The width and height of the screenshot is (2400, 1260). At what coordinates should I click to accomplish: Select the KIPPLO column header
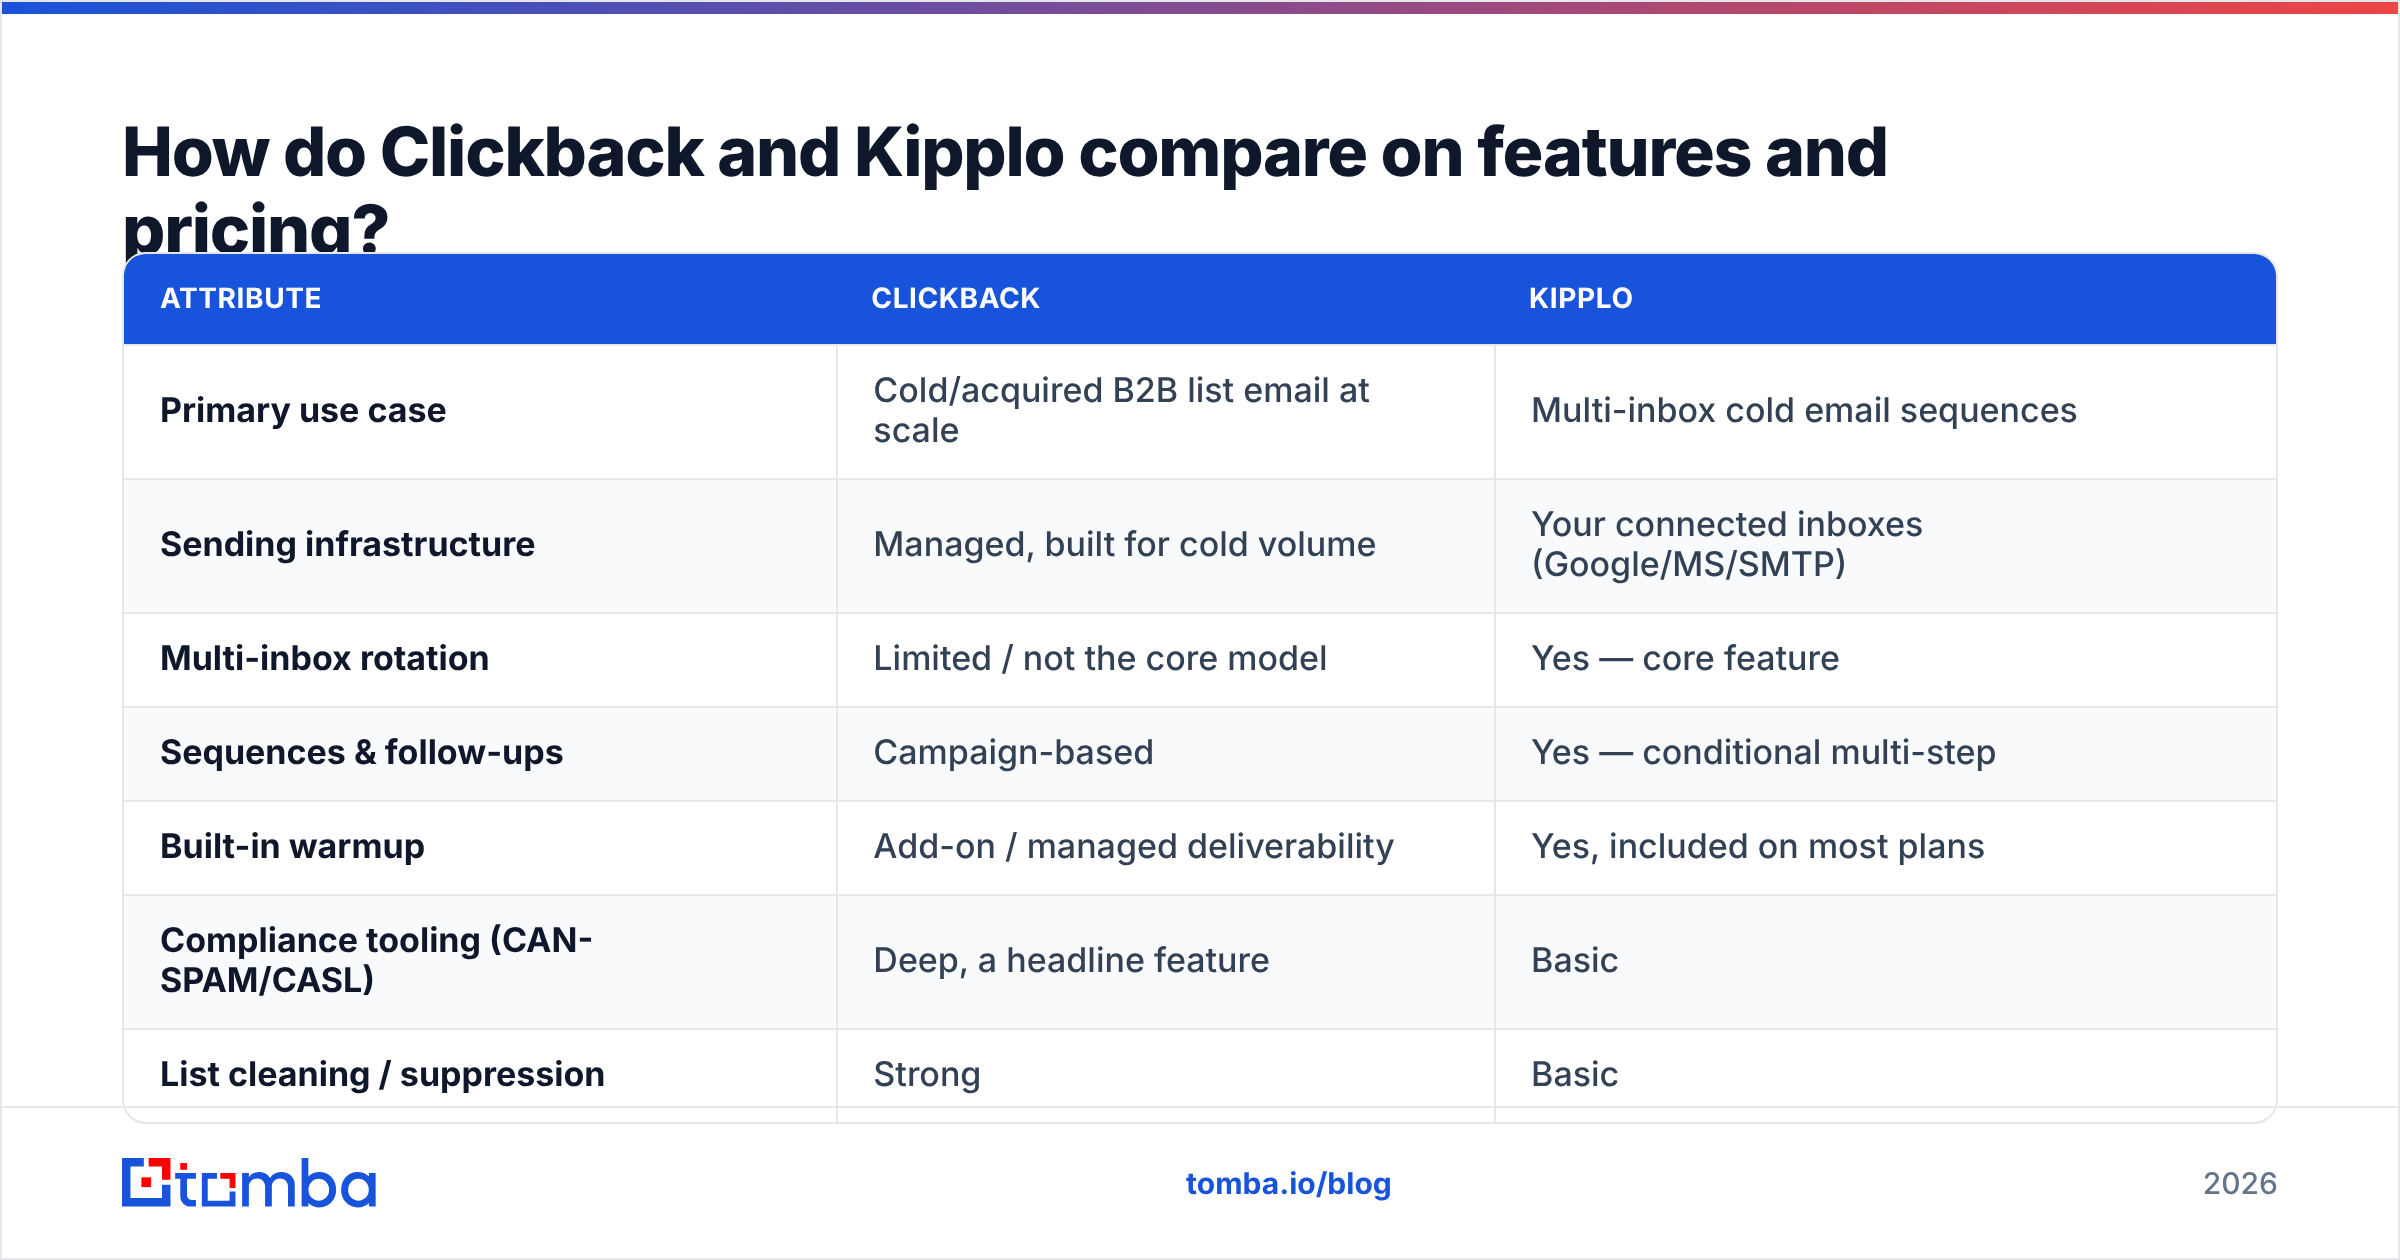(1580, 298)
